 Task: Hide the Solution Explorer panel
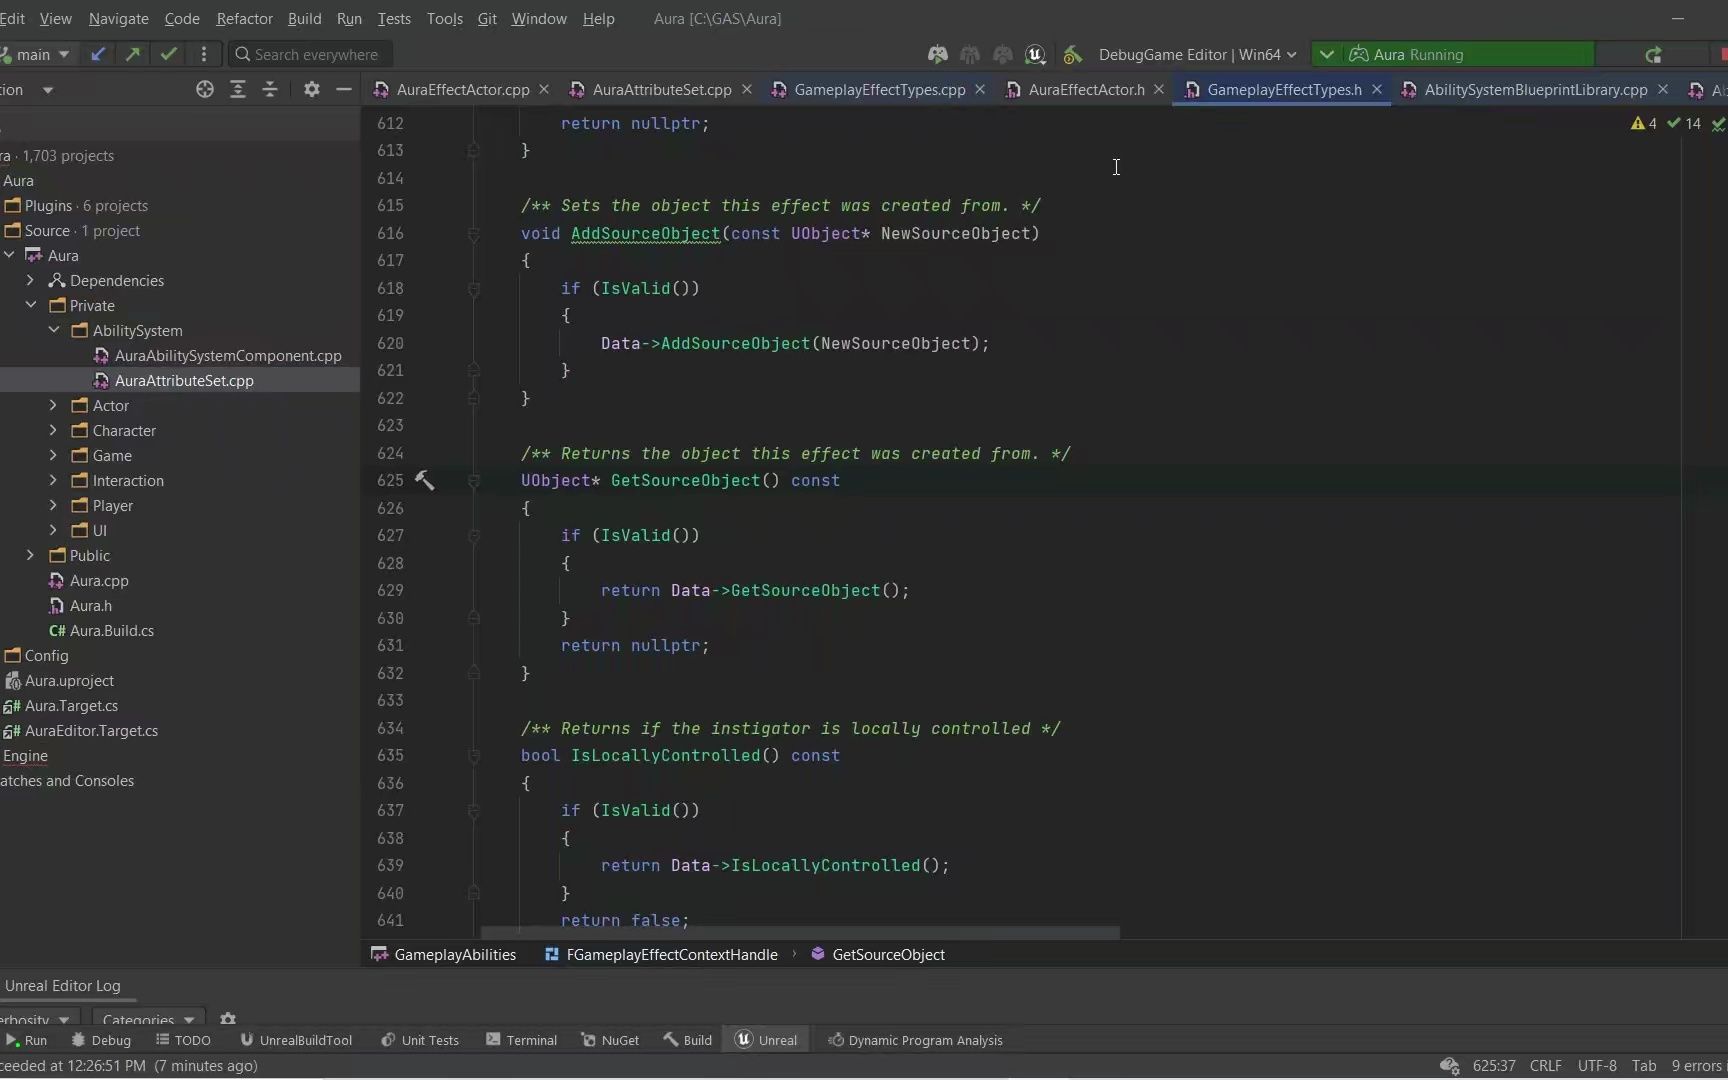343,89
